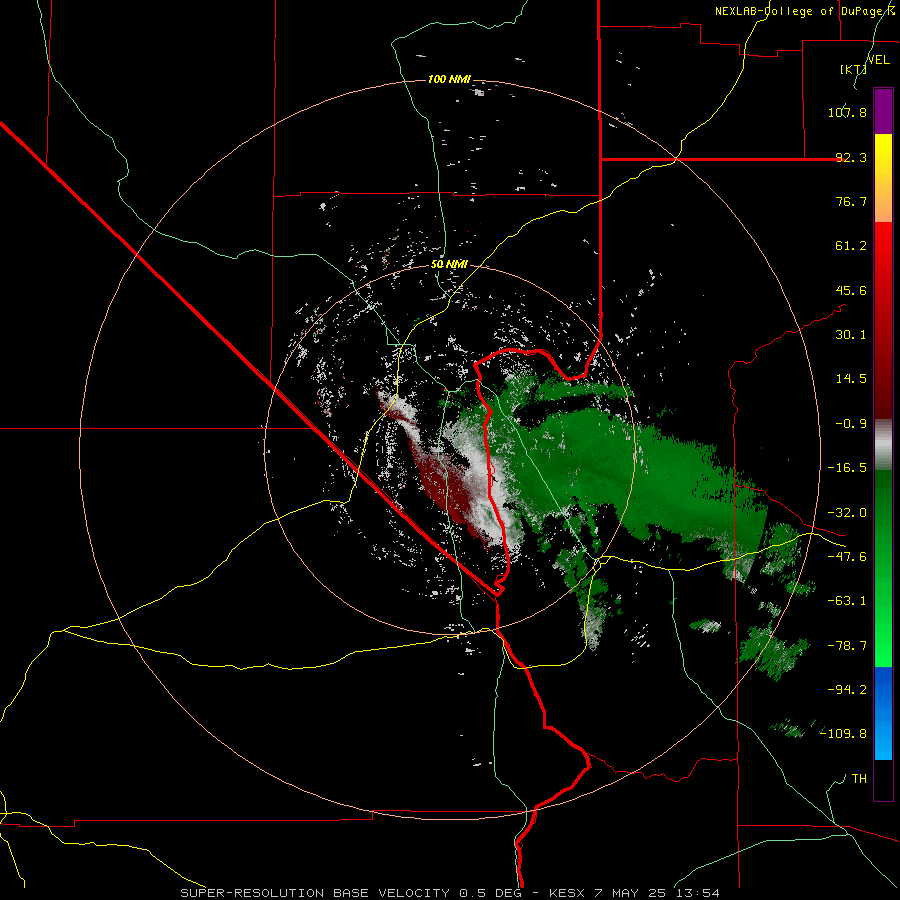
Task: Click the gray near-zero segment of velocity scale
Action: click(883, 445)
